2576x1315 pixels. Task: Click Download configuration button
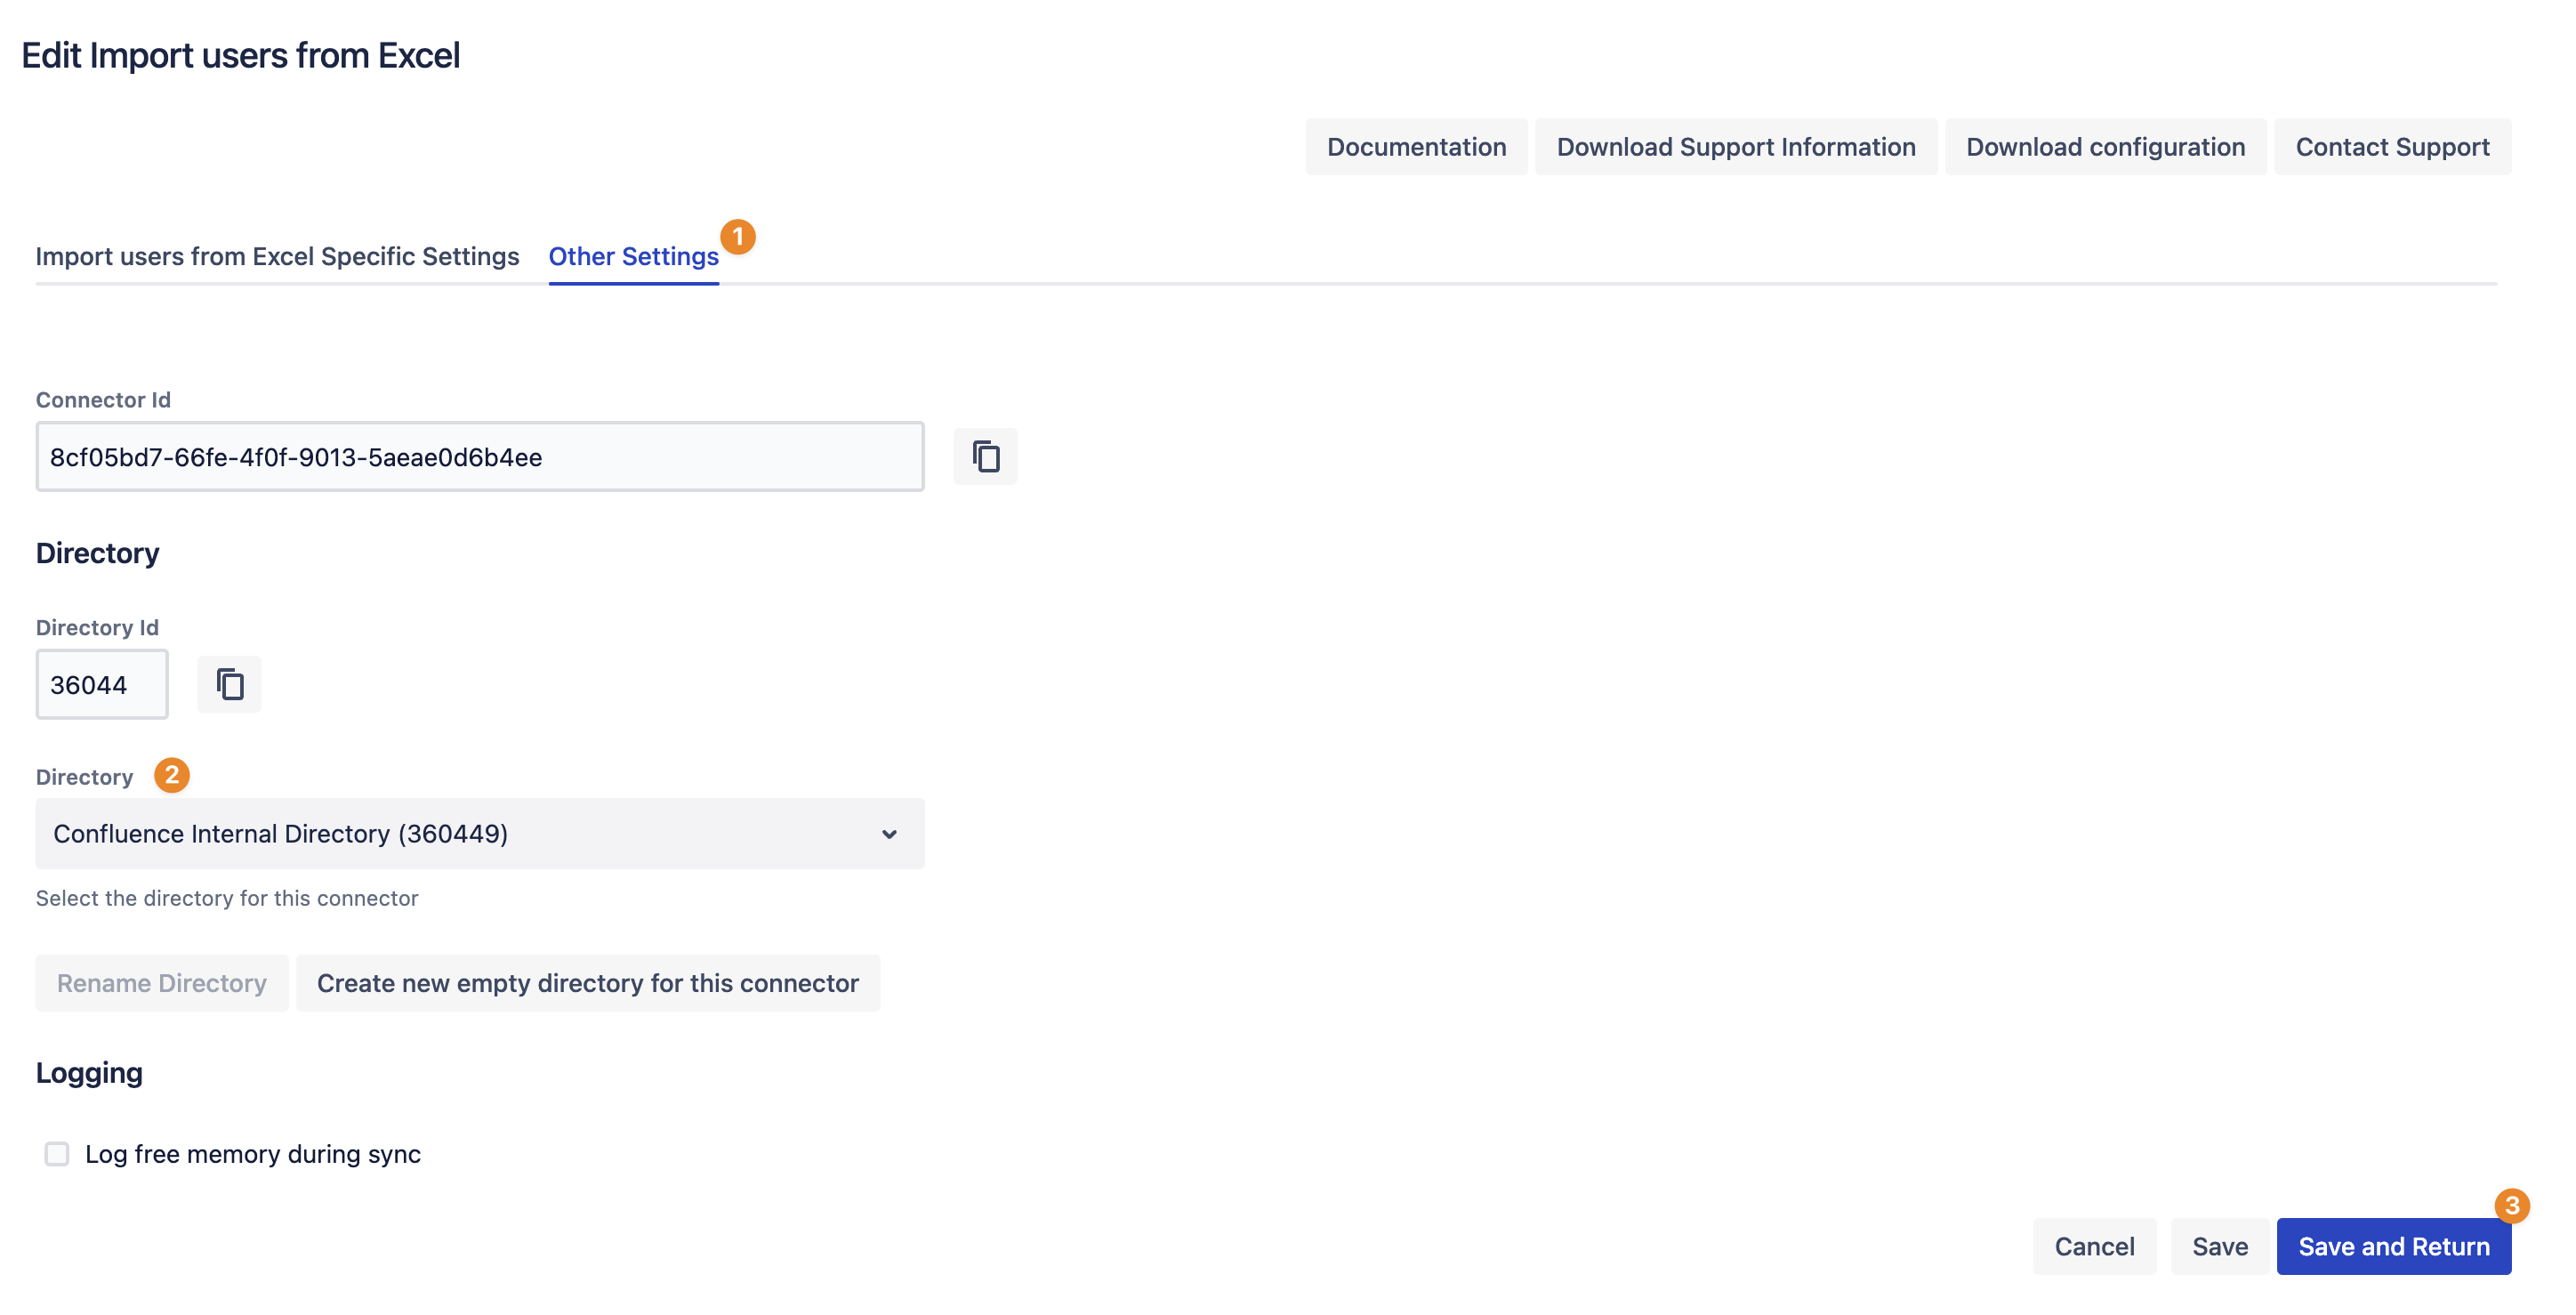(2105, 147)
